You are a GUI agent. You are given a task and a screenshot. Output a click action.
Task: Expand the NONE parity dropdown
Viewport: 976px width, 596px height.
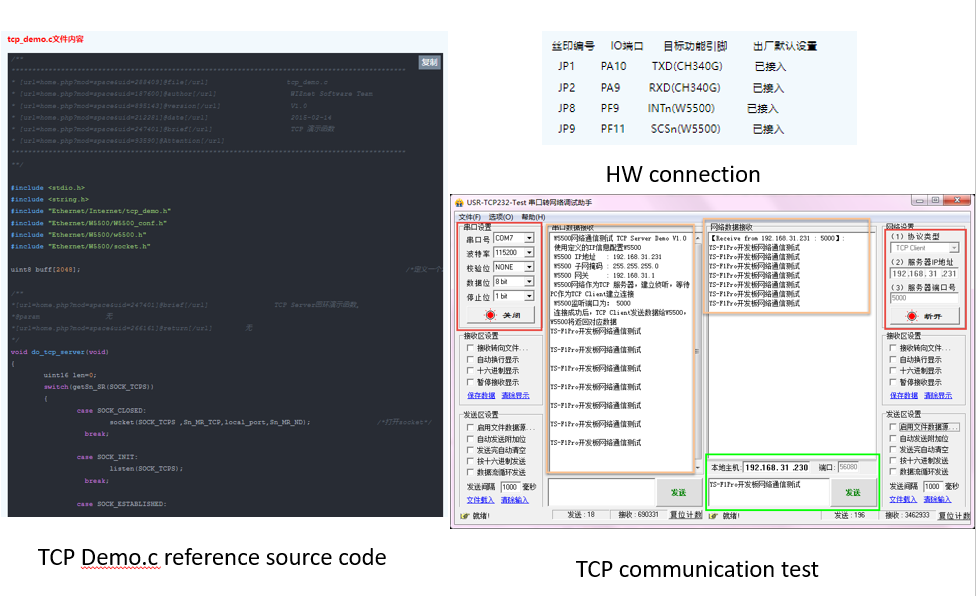(529, 267)
